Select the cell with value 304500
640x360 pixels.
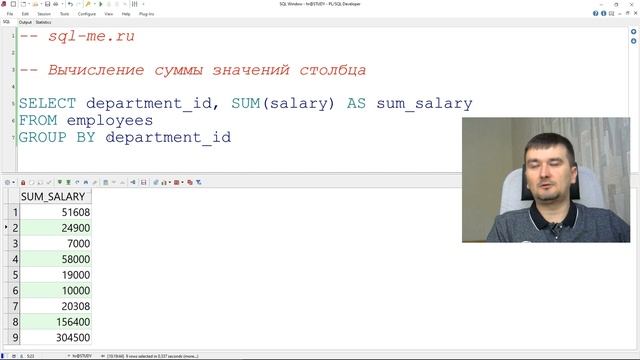[x=56, y=338]
